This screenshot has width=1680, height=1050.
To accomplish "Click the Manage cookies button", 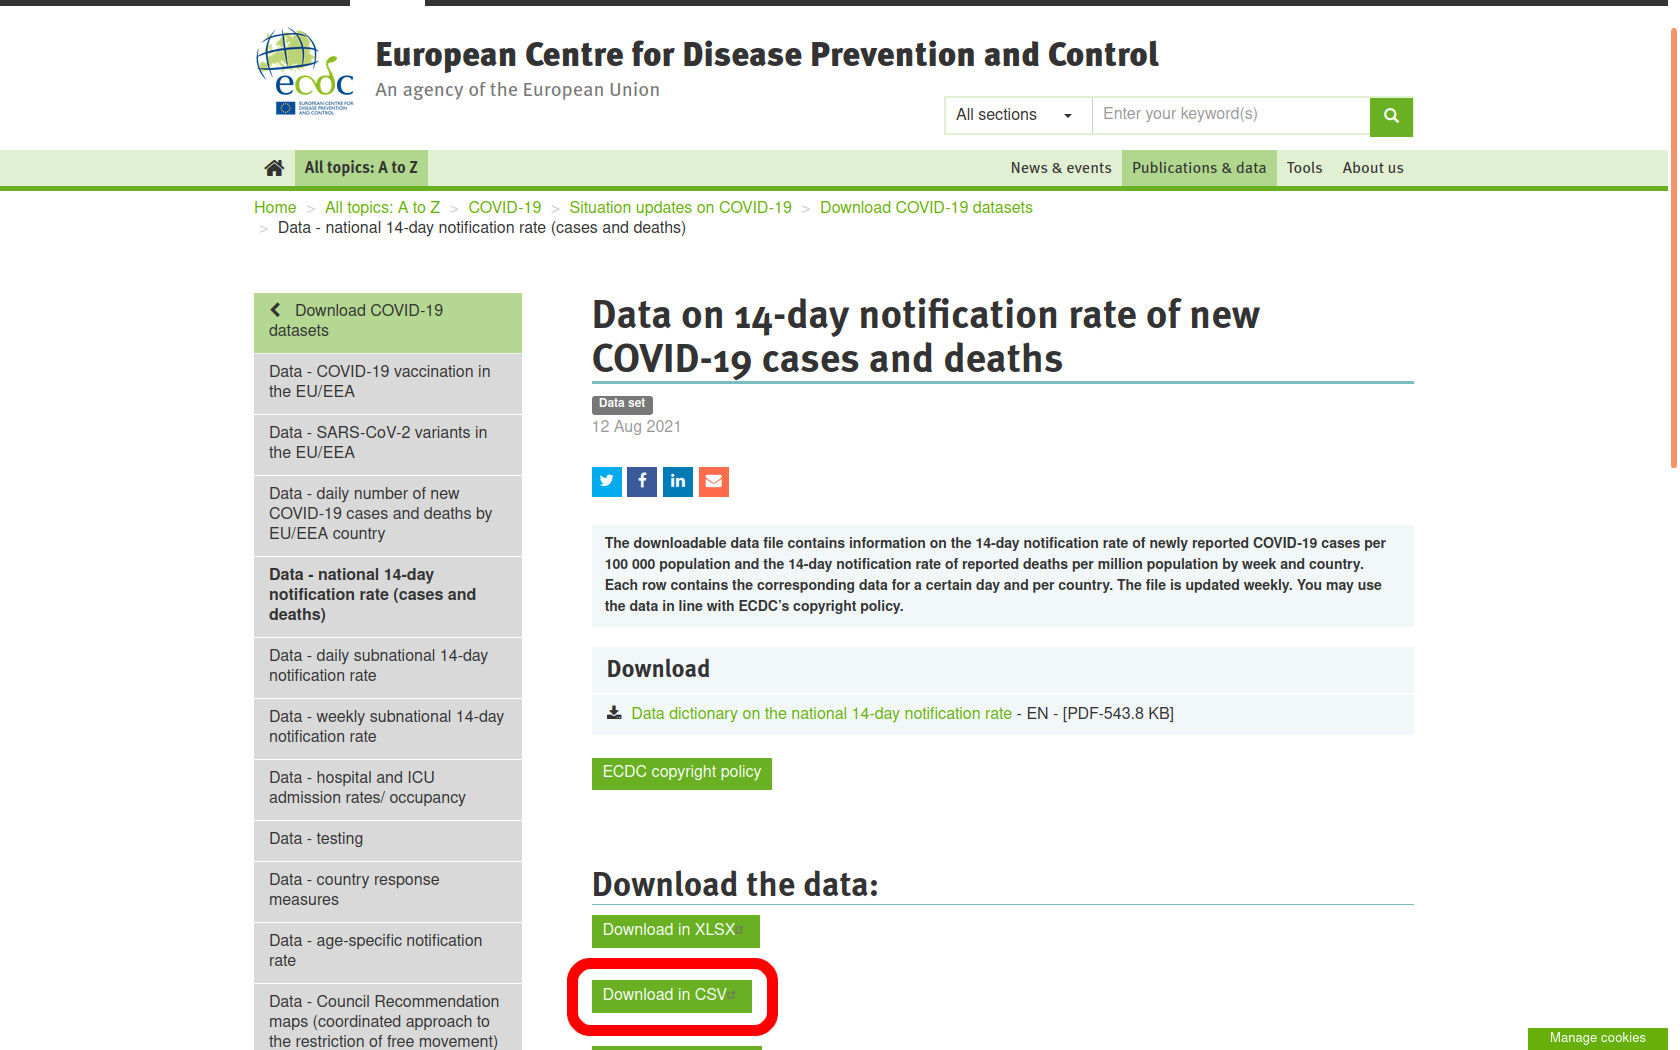I will tap(1597, 1038).
